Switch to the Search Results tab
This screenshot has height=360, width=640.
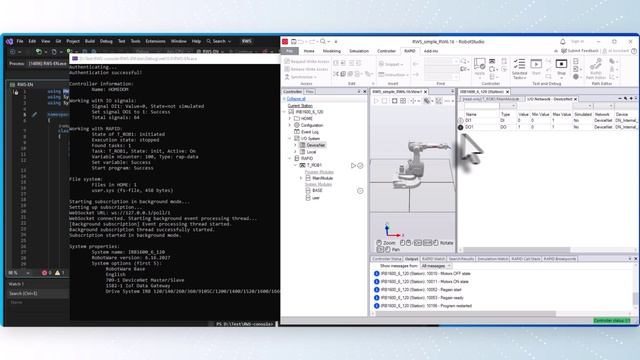(461, 259)
